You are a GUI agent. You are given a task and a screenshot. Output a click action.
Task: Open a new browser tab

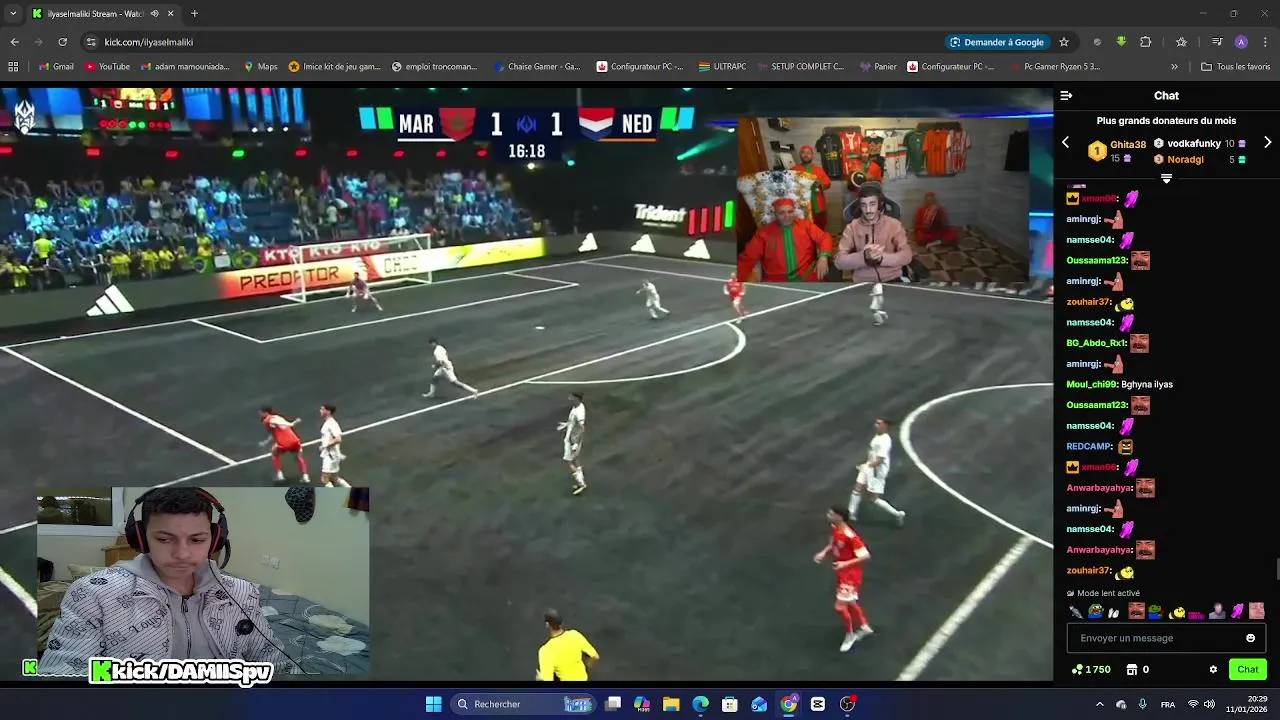[x=194, y=14]
